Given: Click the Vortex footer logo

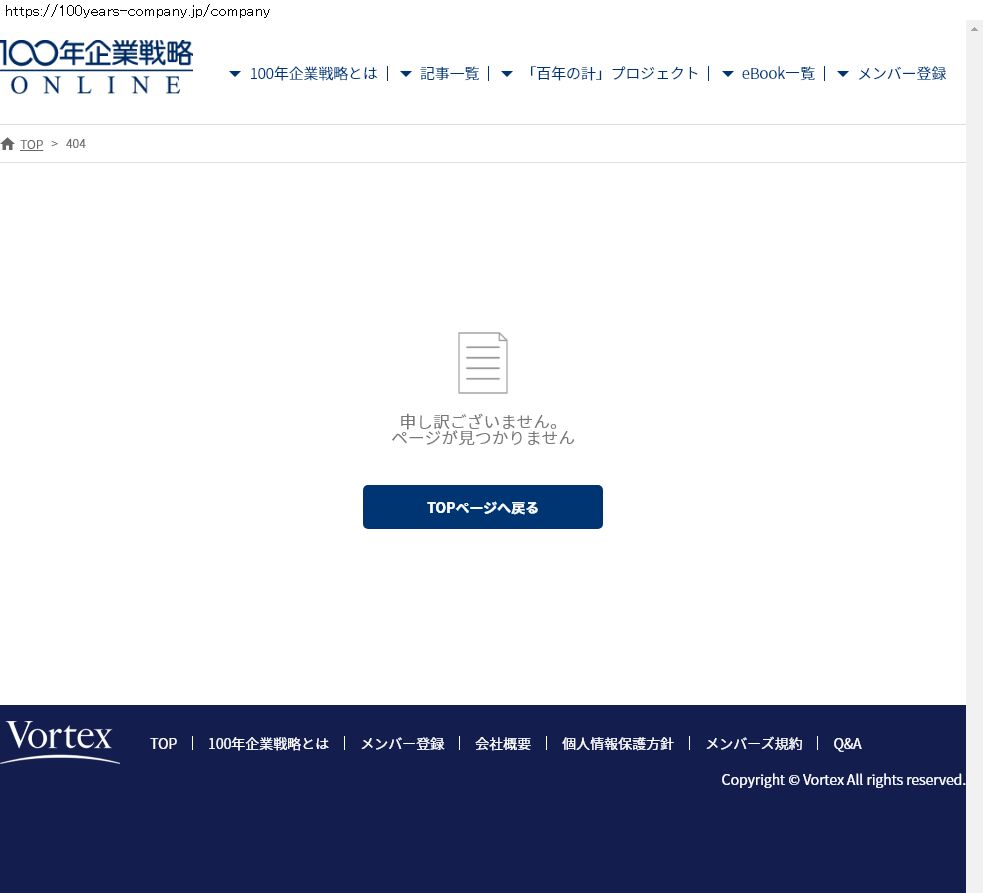Looking at the screenshot, I should 60,742.
